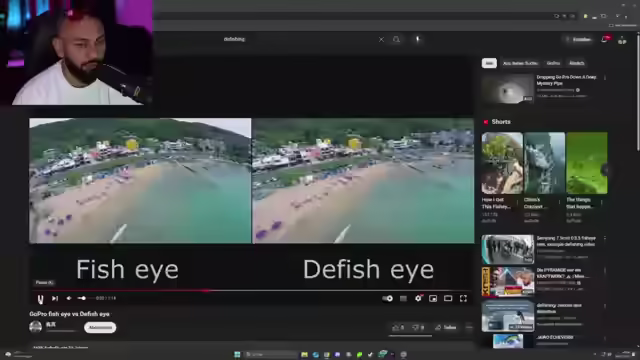This screenshot has height=360, width=640.
Task: Open more actions ellipsis below video
Action: tap(469, 327)
